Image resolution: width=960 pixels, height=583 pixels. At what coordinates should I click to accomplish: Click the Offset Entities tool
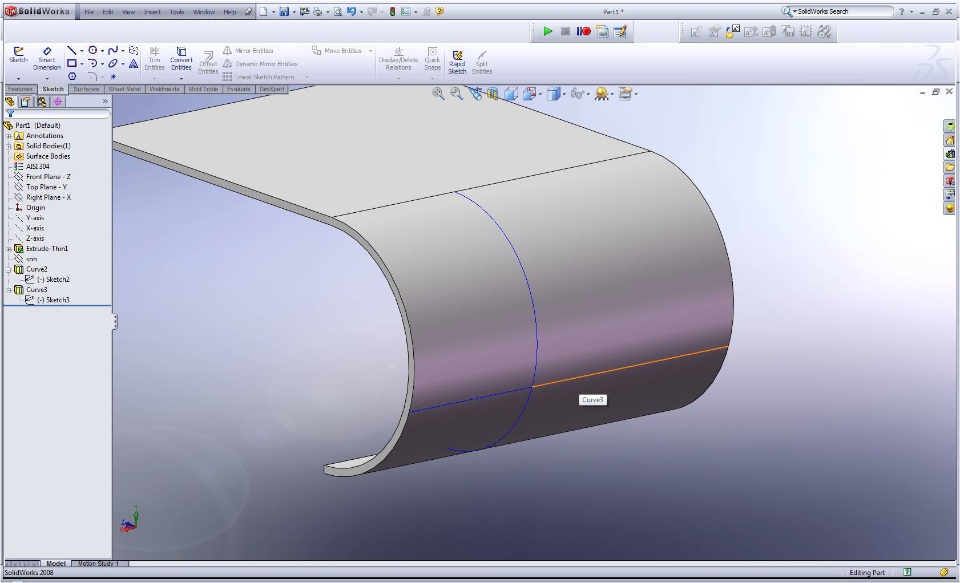point(208,63)
